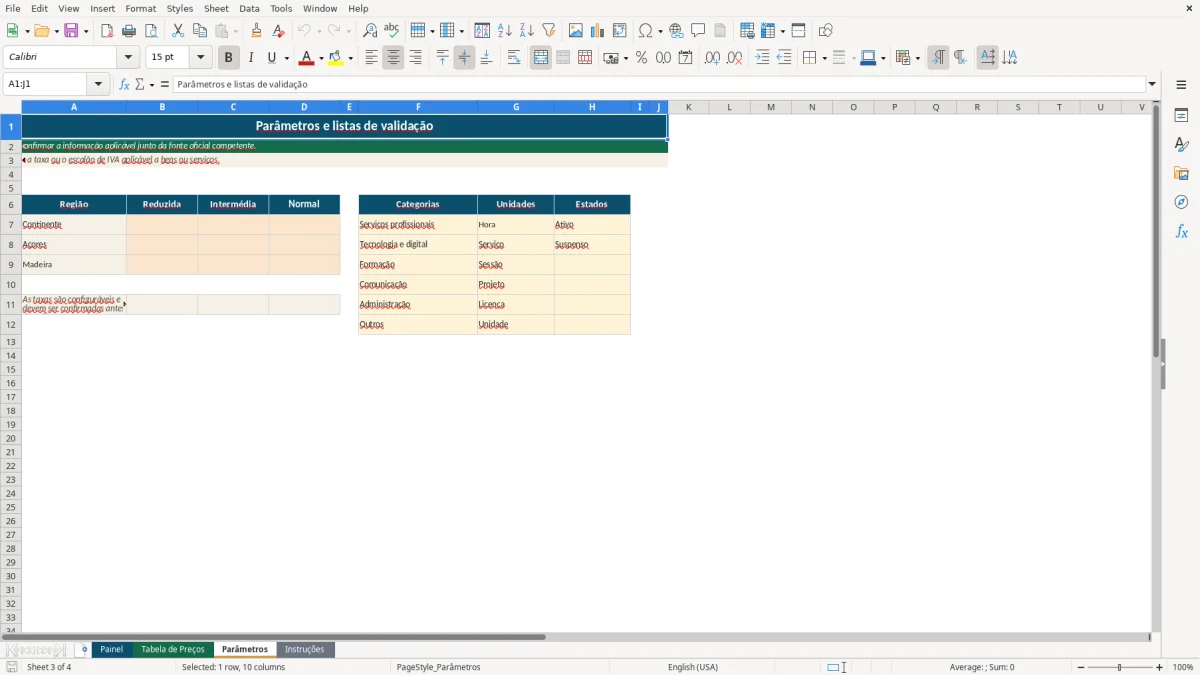Open the Font Name dropdown
The height and width of the screenshot is (675, 1200).
pyautogui.click(x=128, y=58)
